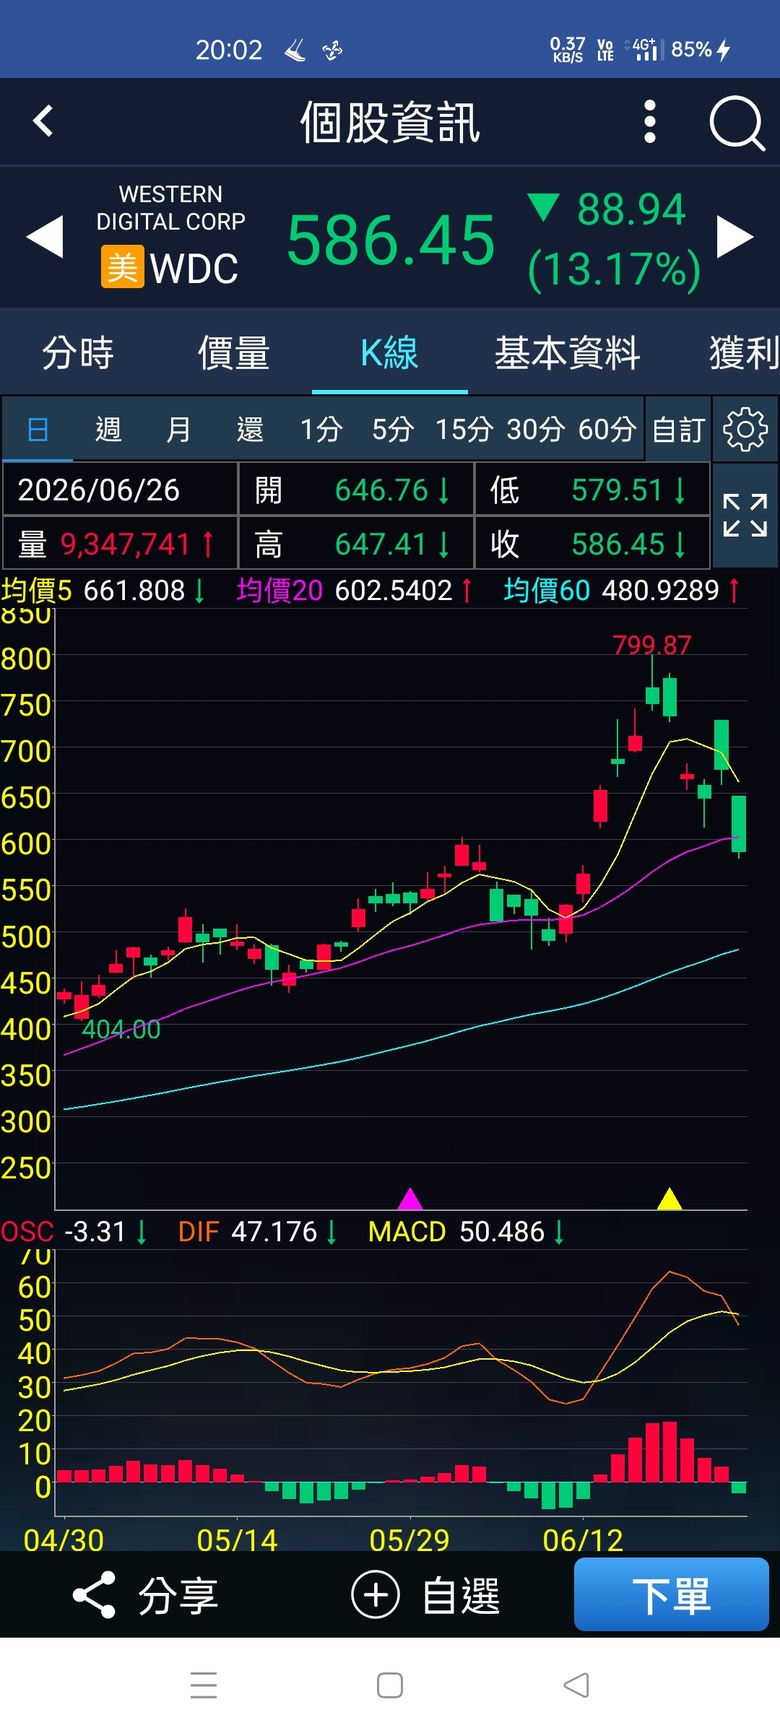Tap the plus circle watchlist icon
Image resolution: width=780 pixels, height=1733 pixels.
coord(376,1595)
